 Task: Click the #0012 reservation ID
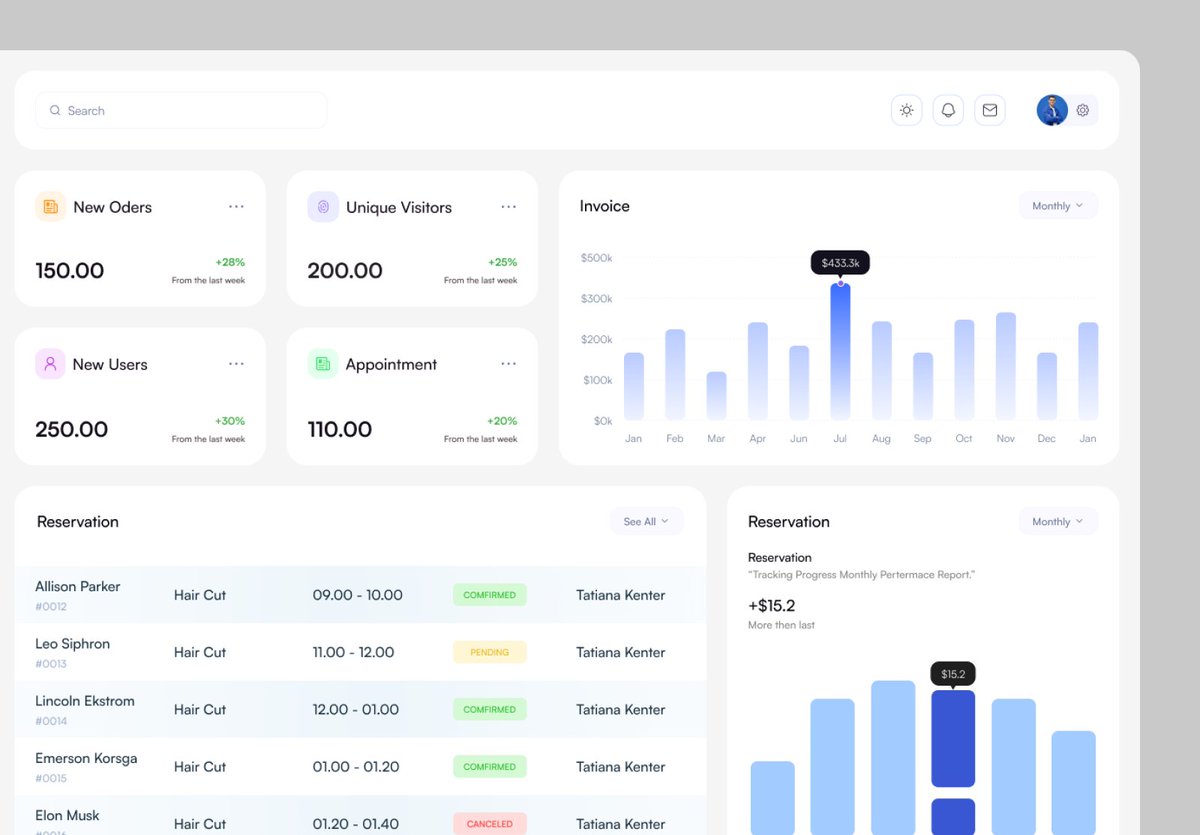pyautogui.click(x=51, y=606)
